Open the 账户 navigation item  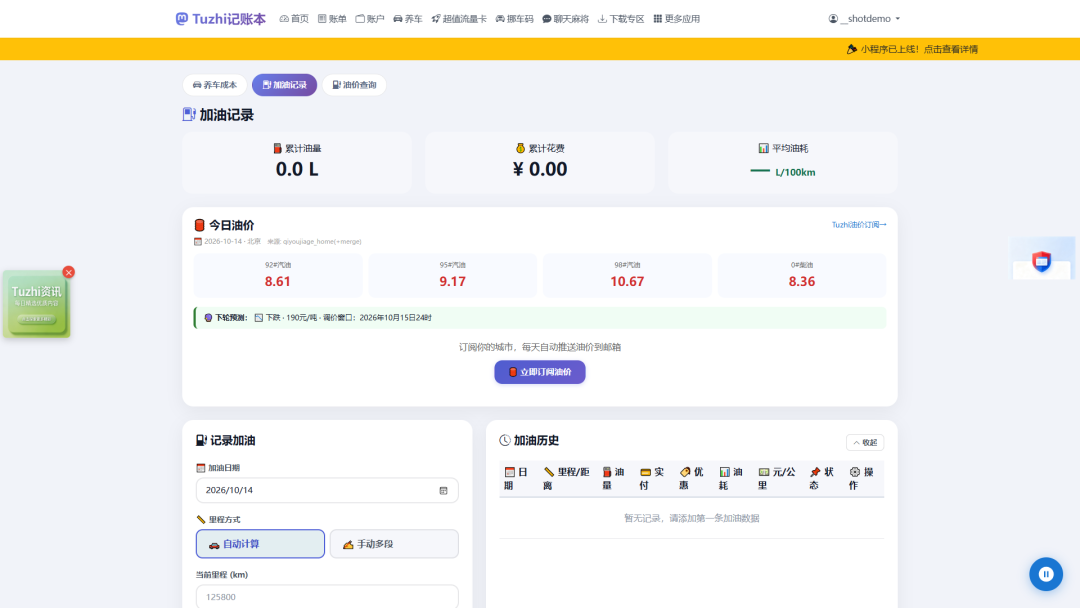pyautogui.click(x=370, y=19)
